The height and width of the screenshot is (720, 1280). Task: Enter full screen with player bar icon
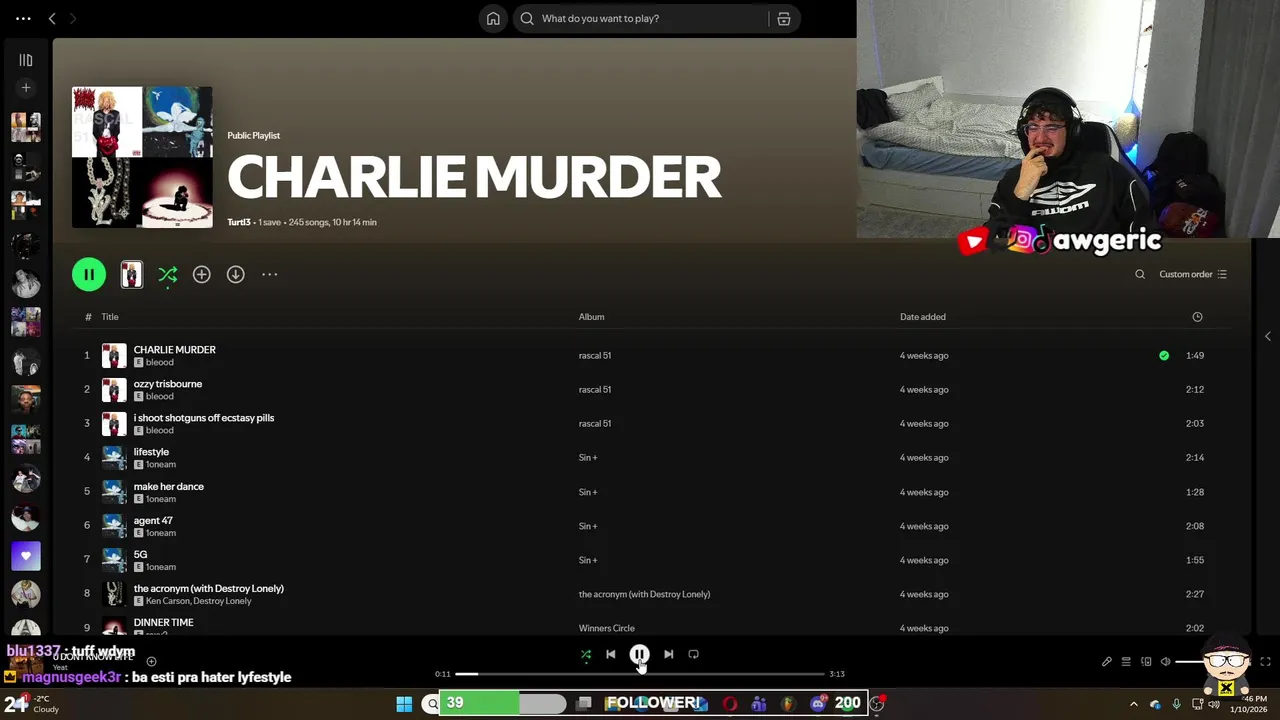[1265, 662]
